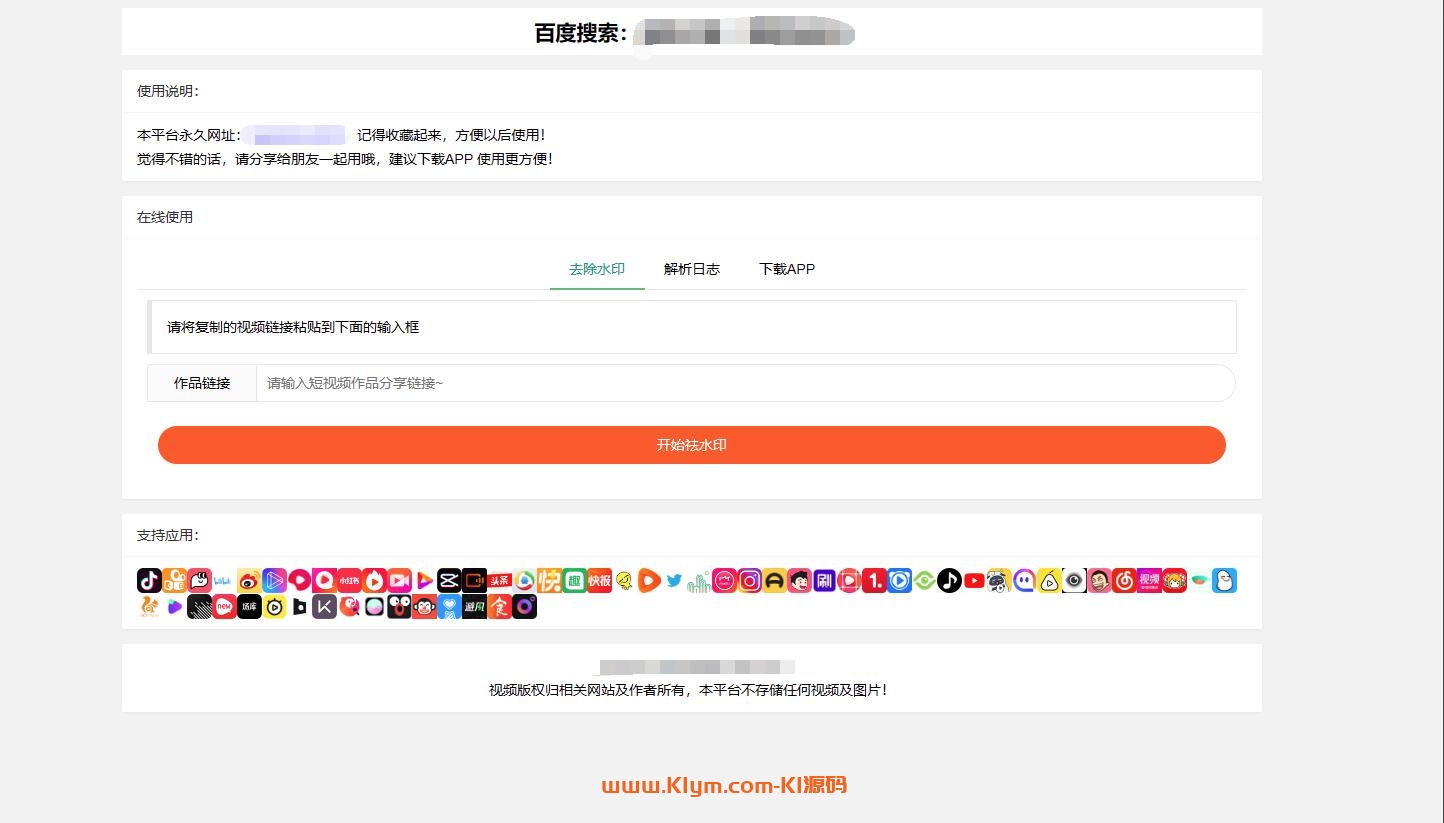Click the CapCut 剪映 scissor icon
The height and width of the screenshot is (823, 1444).
point(449,581)
